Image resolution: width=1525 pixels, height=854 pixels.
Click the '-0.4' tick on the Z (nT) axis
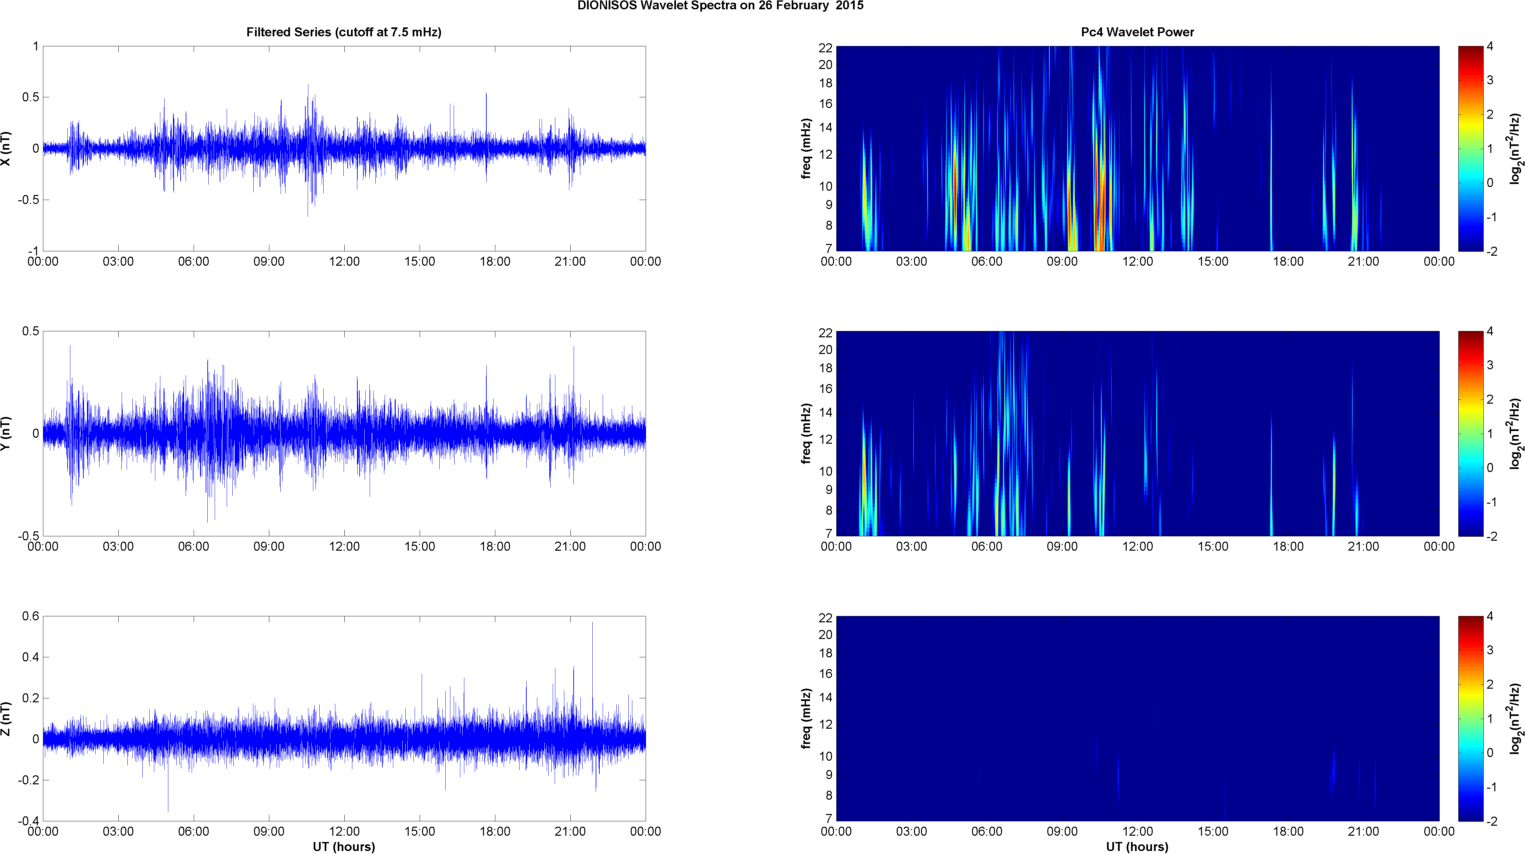28,821
